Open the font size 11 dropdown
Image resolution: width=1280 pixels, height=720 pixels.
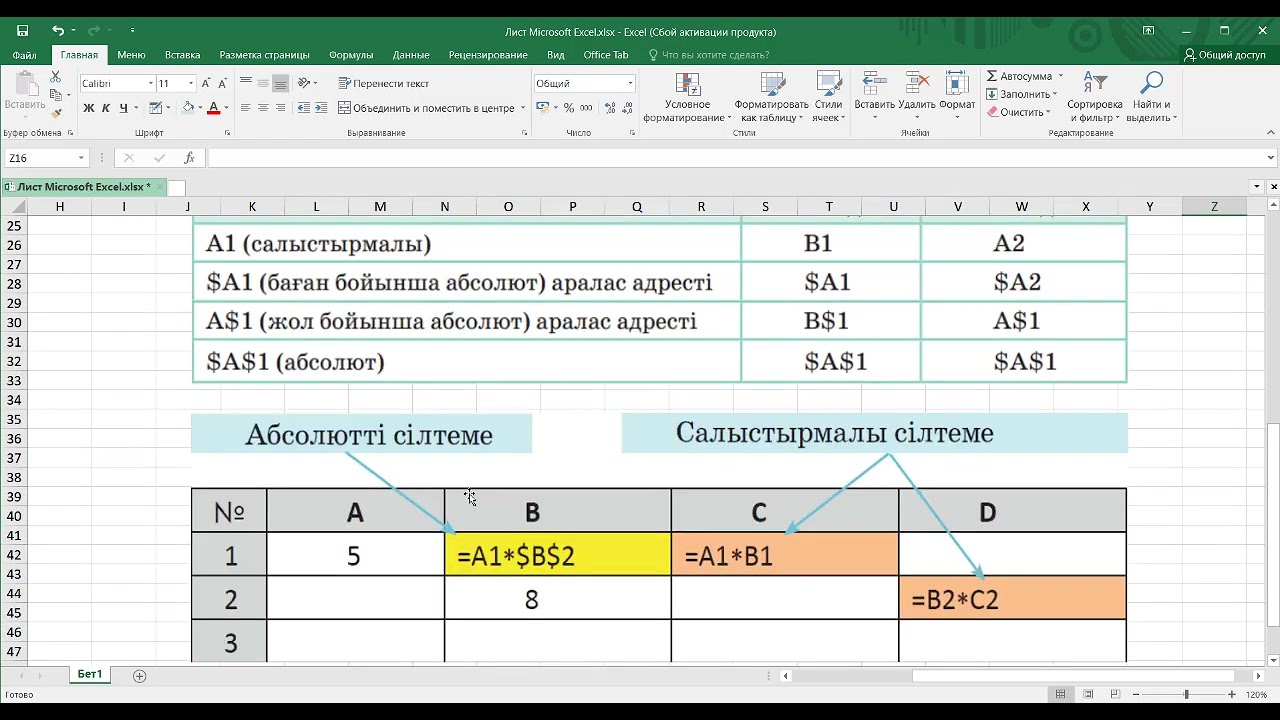click(190, 84)
